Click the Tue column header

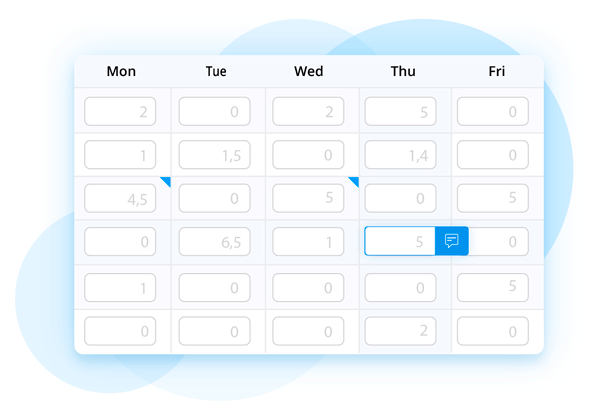pyautogui.click(x=216, y=71)
